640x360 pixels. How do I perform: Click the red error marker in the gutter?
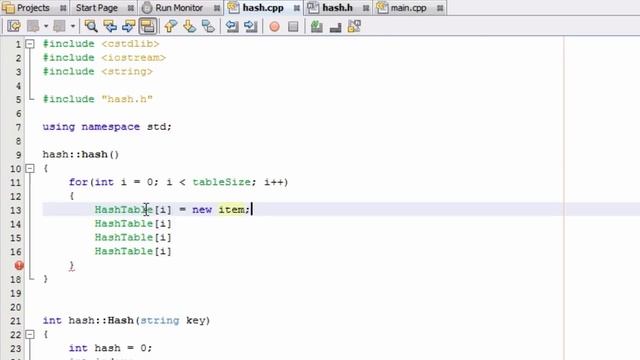pos(19,265)
